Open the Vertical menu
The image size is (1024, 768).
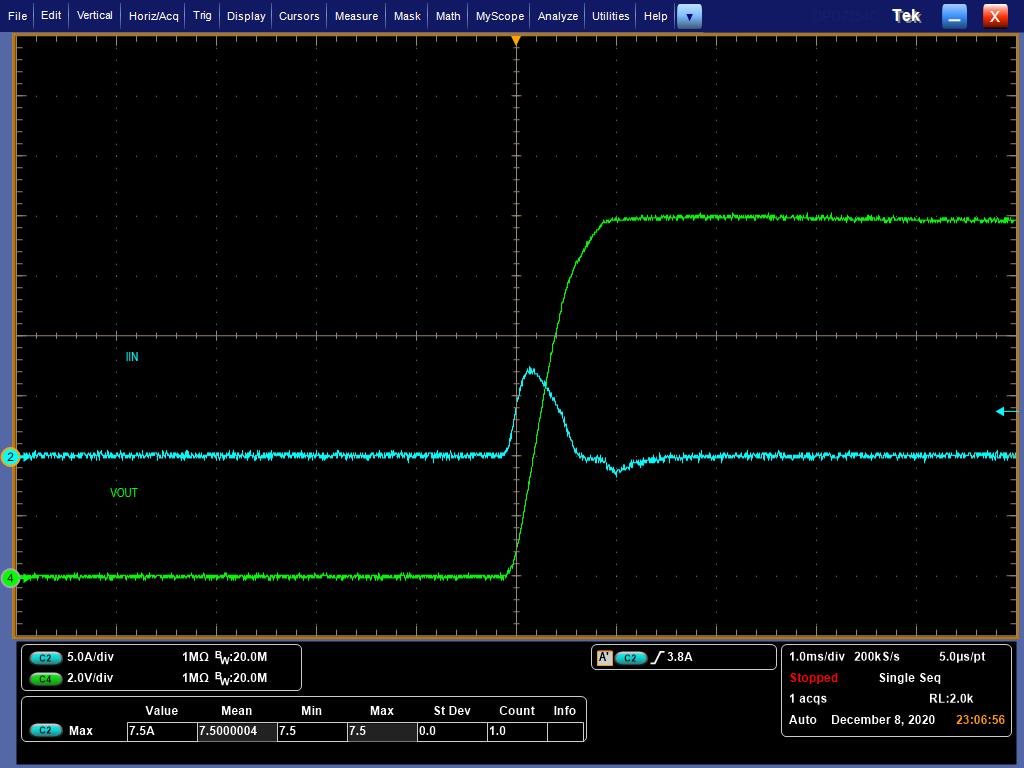tap(95, 16)
